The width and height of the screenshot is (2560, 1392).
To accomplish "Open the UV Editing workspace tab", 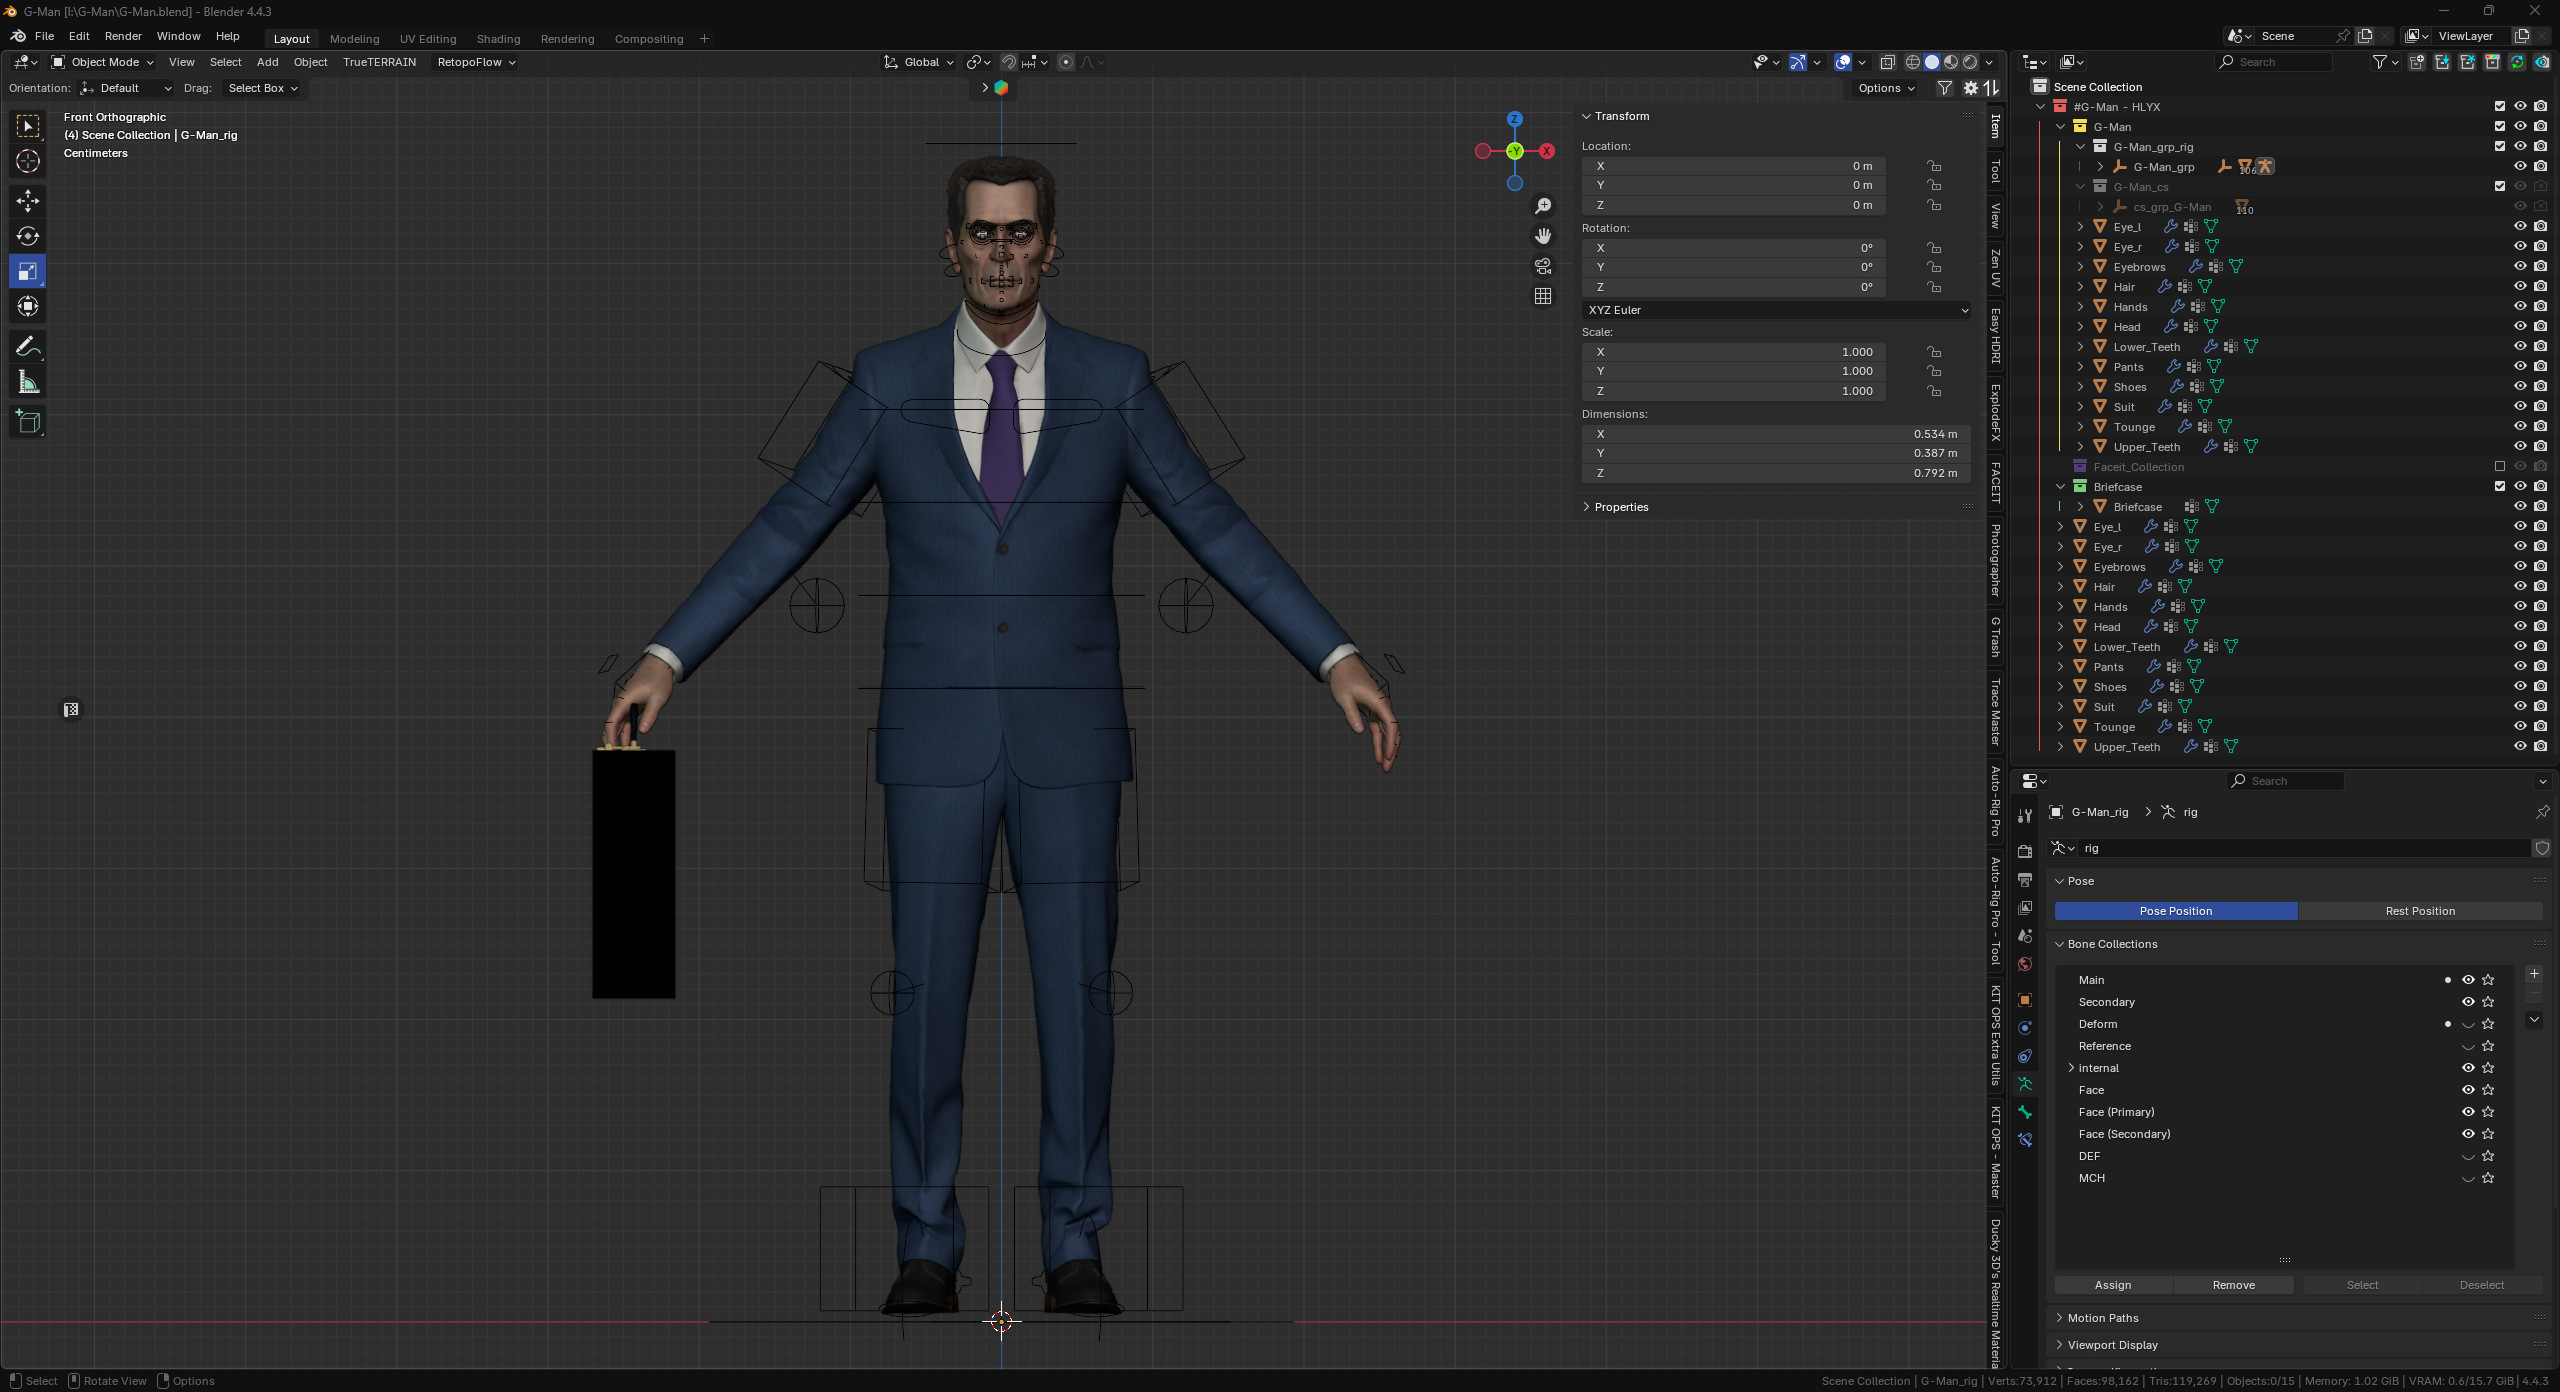I will (x=428, y=39).
